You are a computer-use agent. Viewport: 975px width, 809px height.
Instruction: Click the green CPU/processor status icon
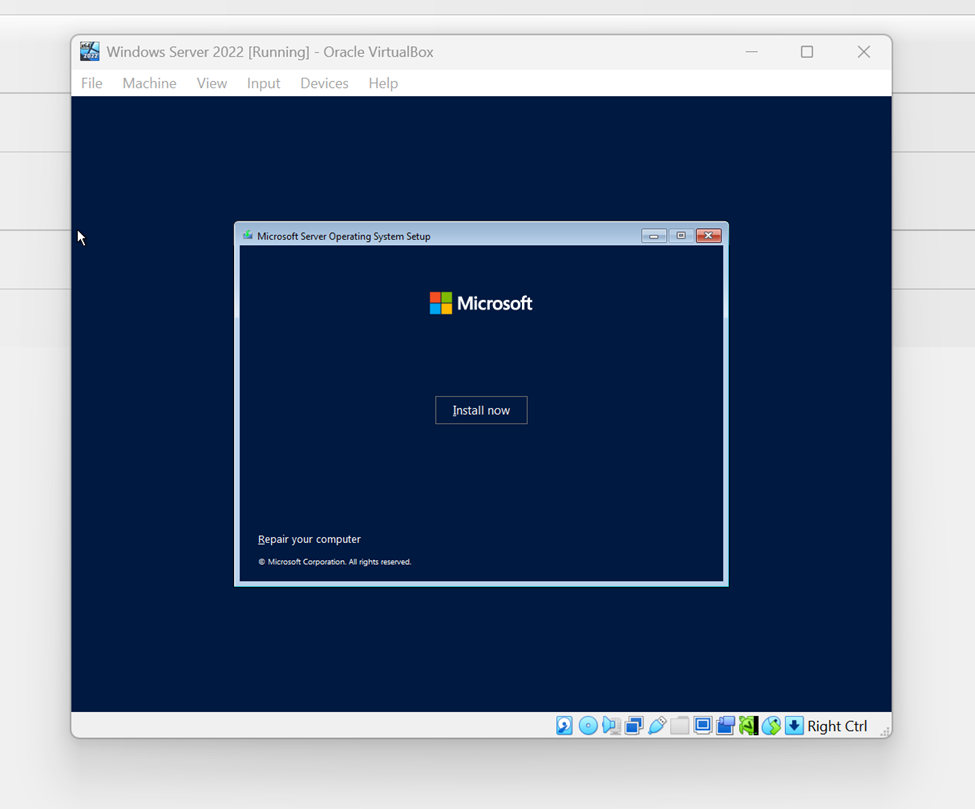click(748, 726)
